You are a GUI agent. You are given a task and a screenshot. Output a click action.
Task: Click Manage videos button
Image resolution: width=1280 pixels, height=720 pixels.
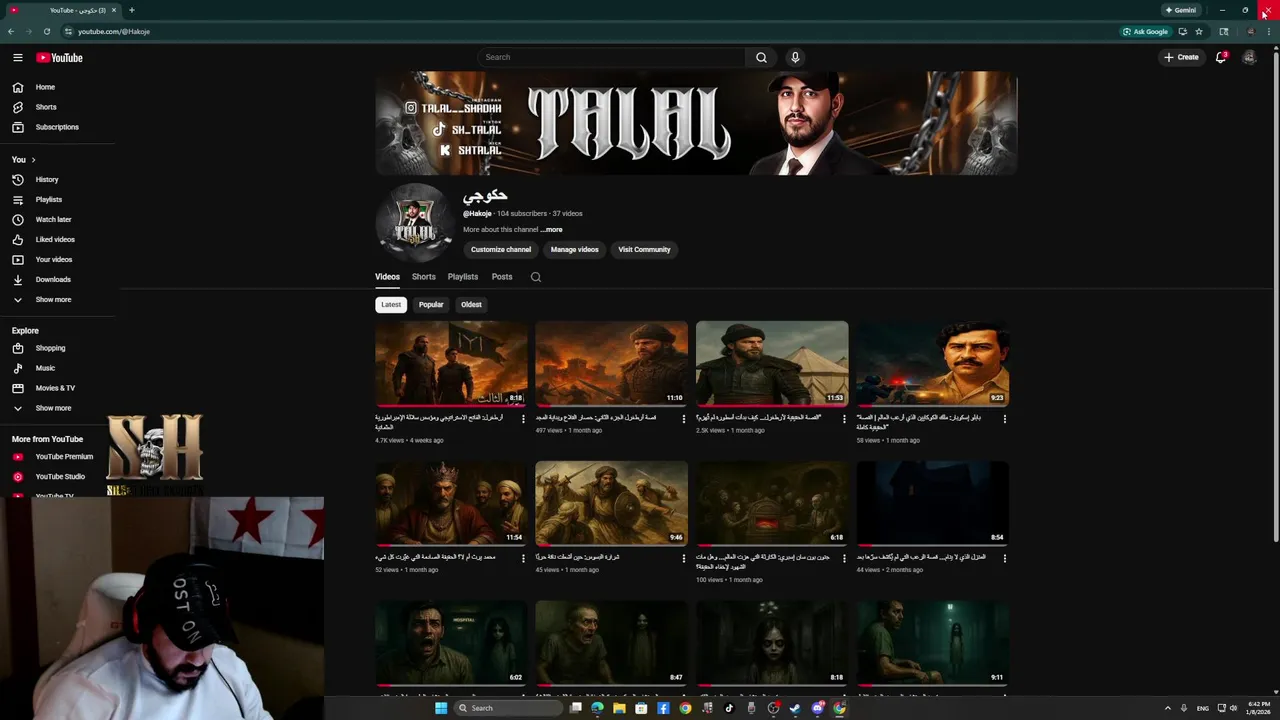574,250
